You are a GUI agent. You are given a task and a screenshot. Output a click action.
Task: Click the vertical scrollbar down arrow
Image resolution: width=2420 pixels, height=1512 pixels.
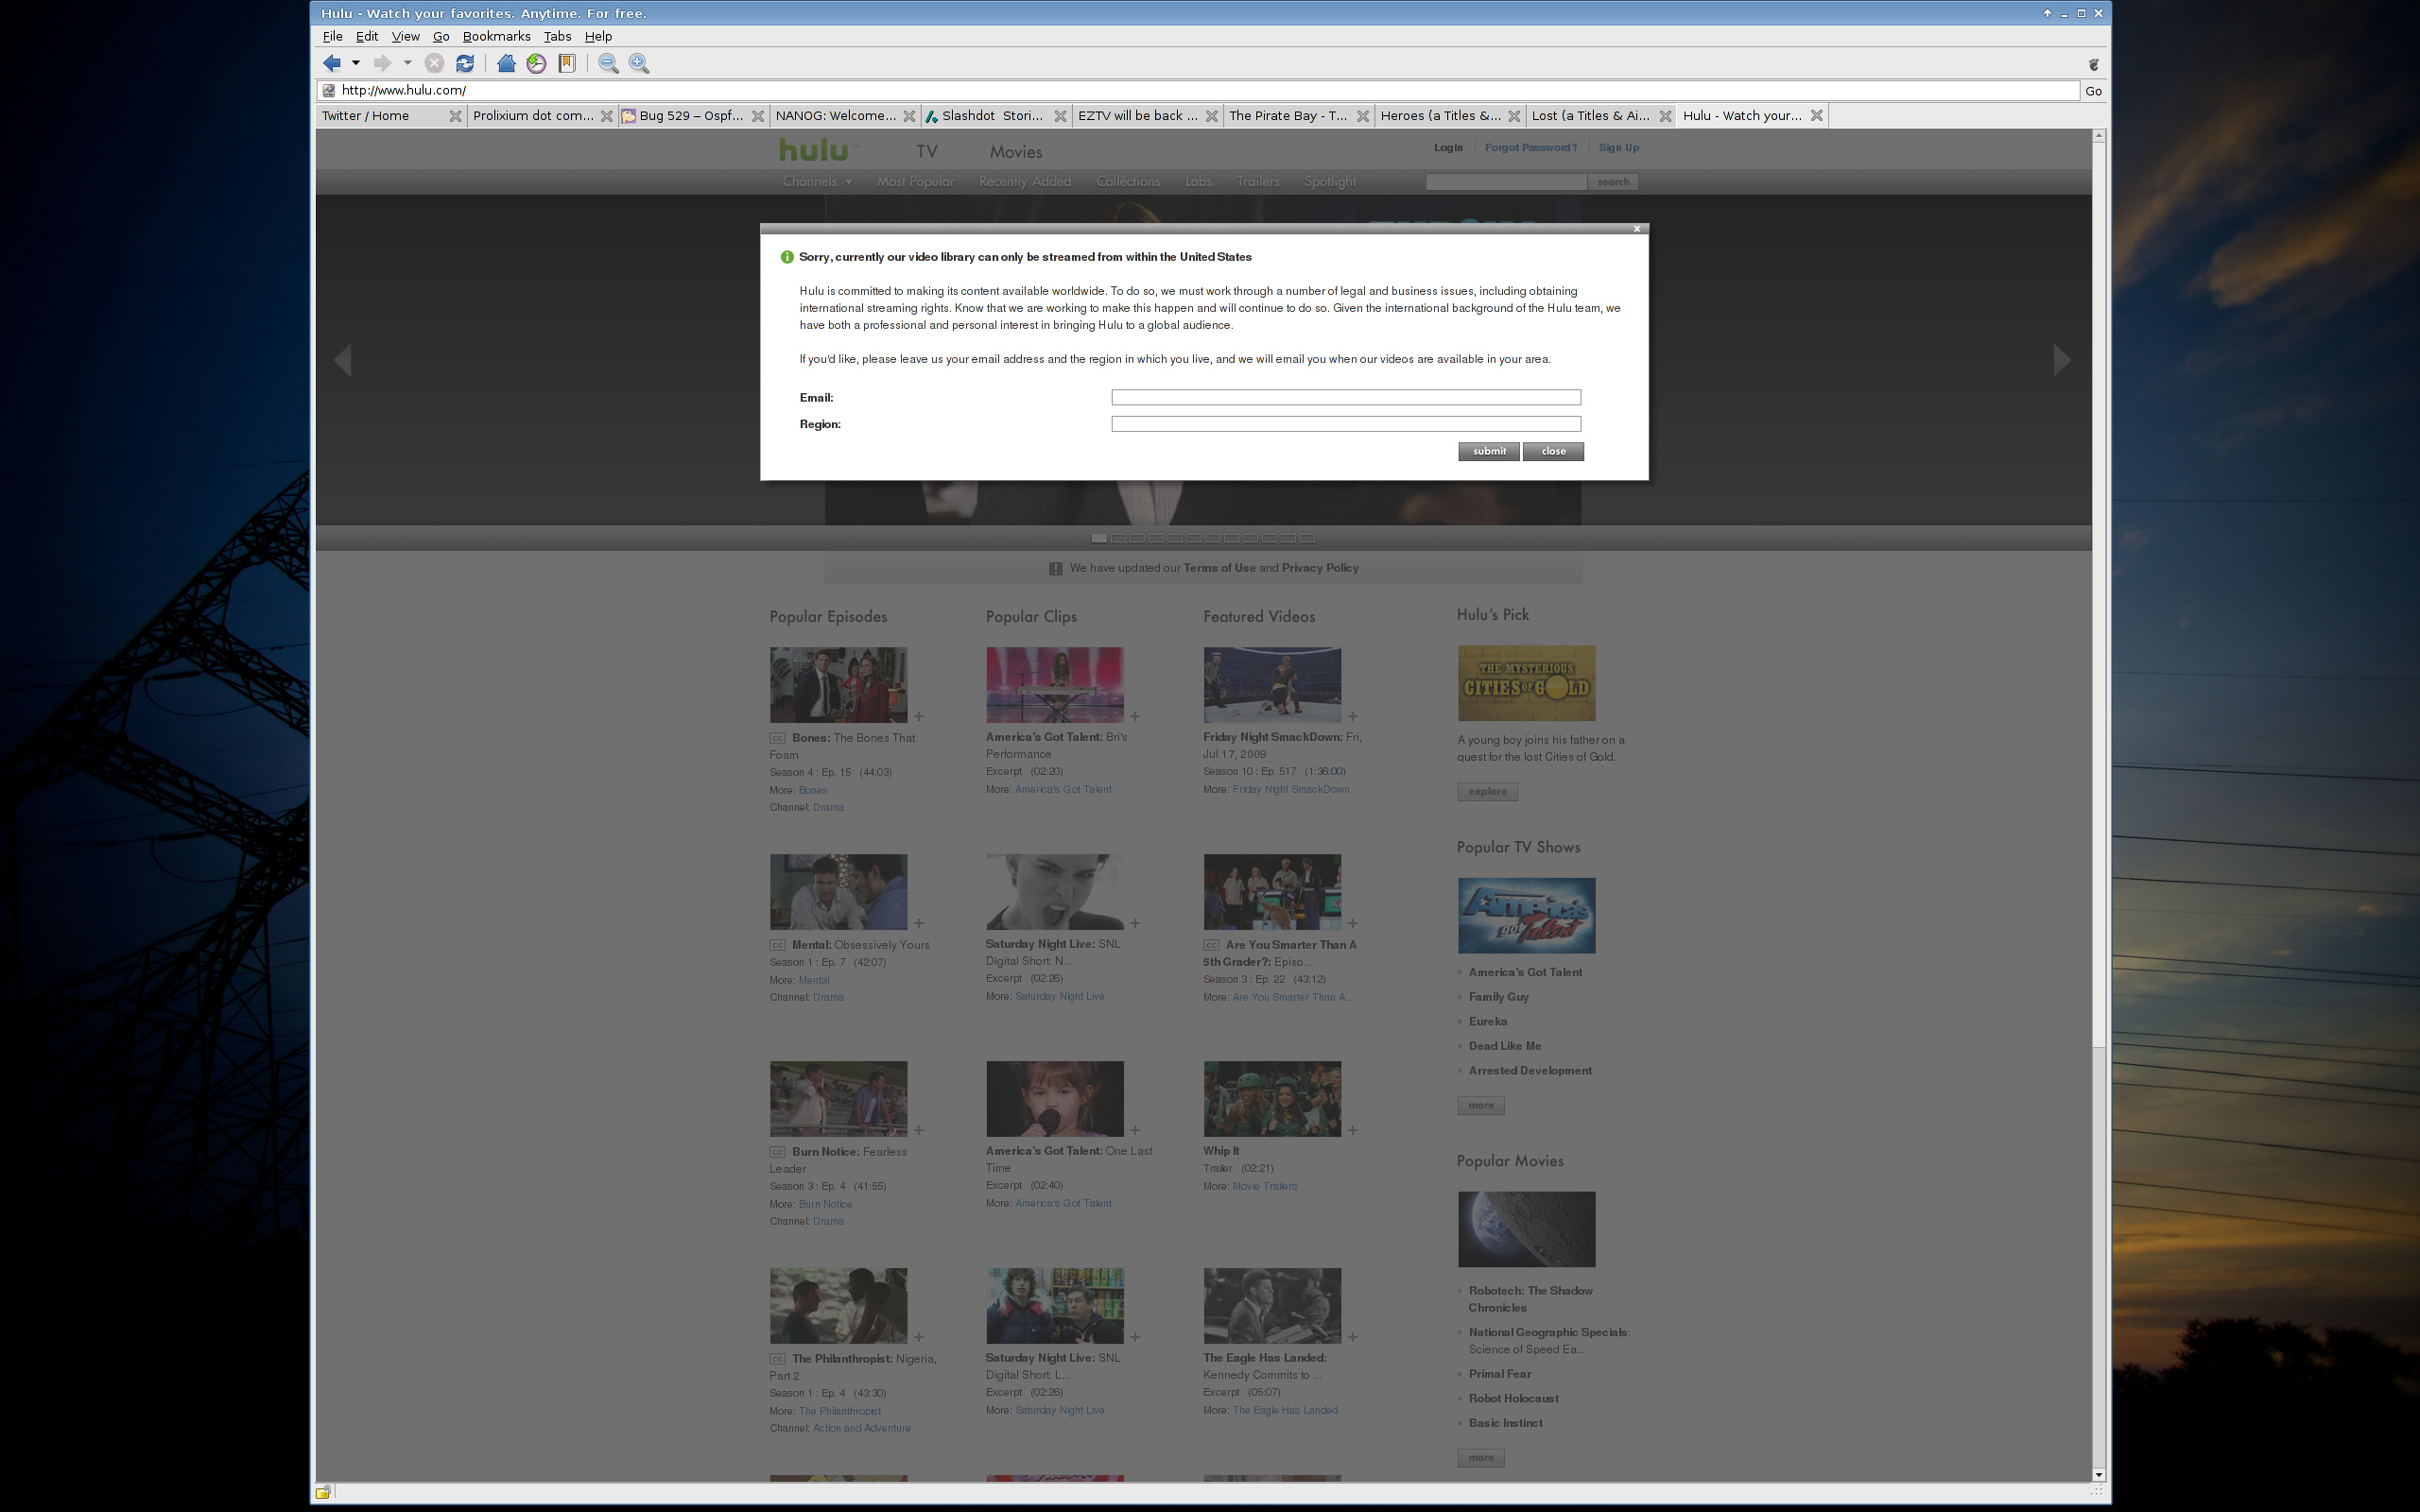point(2099,1475)
